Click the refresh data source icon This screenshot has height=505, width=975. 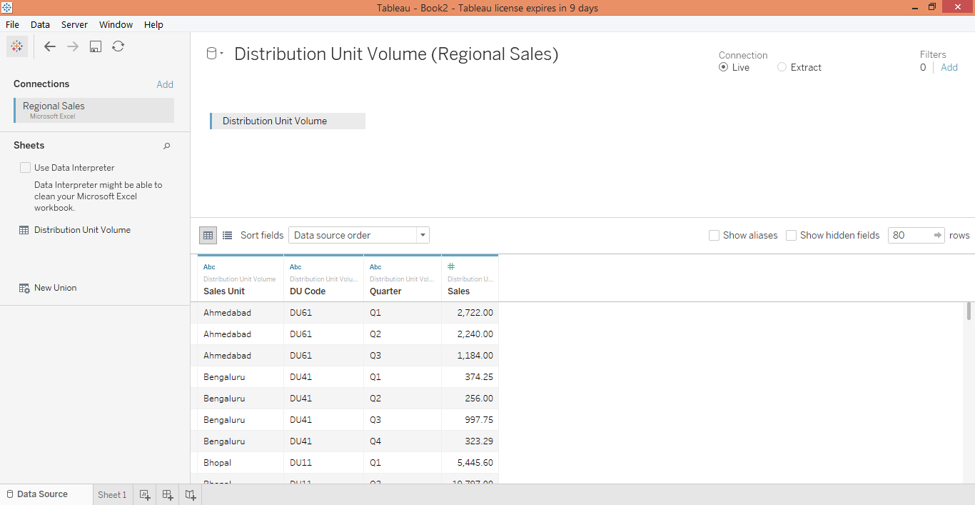(118, 46)
